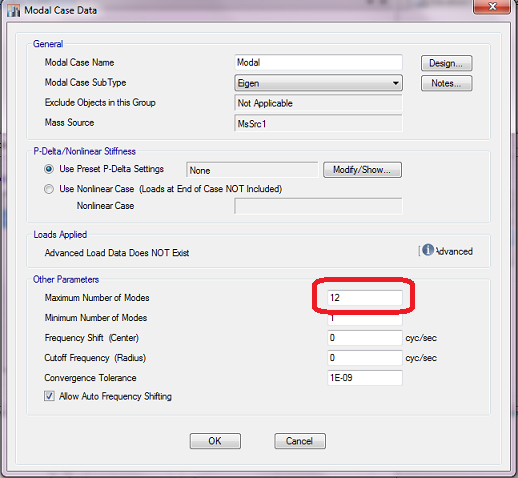This screenshot has height=478, width=518.
Task: Open the Notes button
Action: tap(446, 83)
